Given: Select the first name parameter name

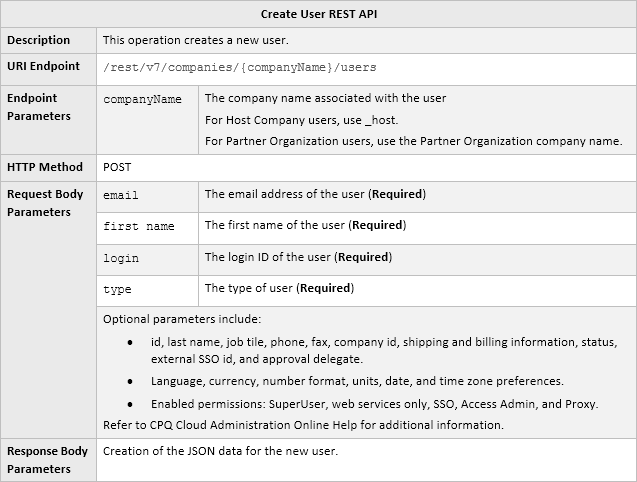Looking at the screenshot, I should coord(139,226).
